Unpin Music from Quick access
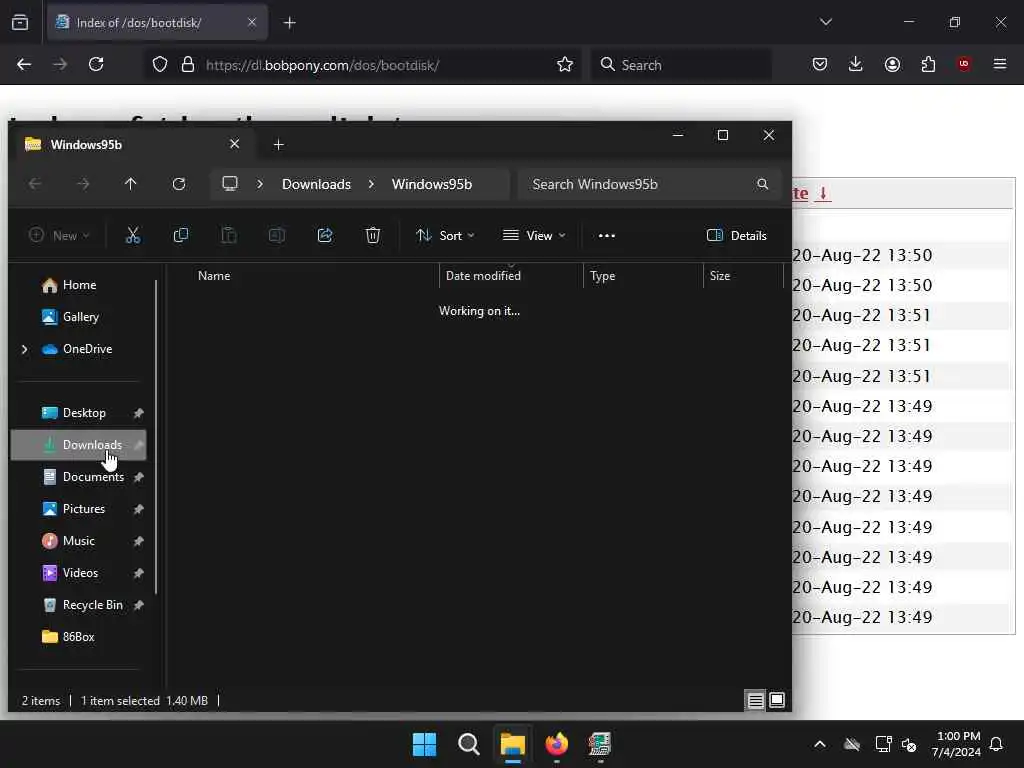 click(x=138, y=541)
